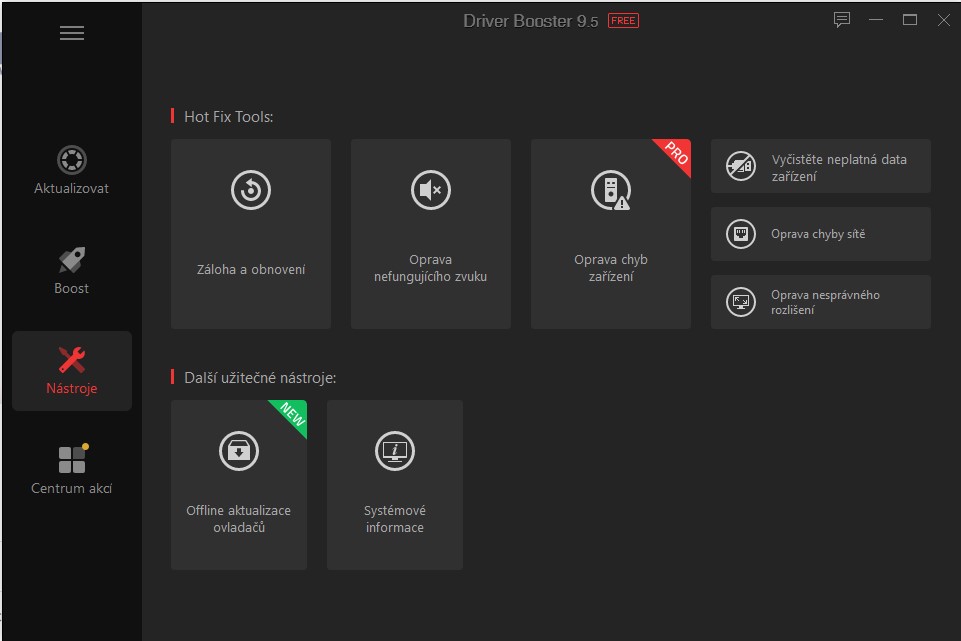The height and width of the screenshot is (641, 961).
Task: Open Oprava chyb zařízení tool
Action: click(x=610, y=234)
